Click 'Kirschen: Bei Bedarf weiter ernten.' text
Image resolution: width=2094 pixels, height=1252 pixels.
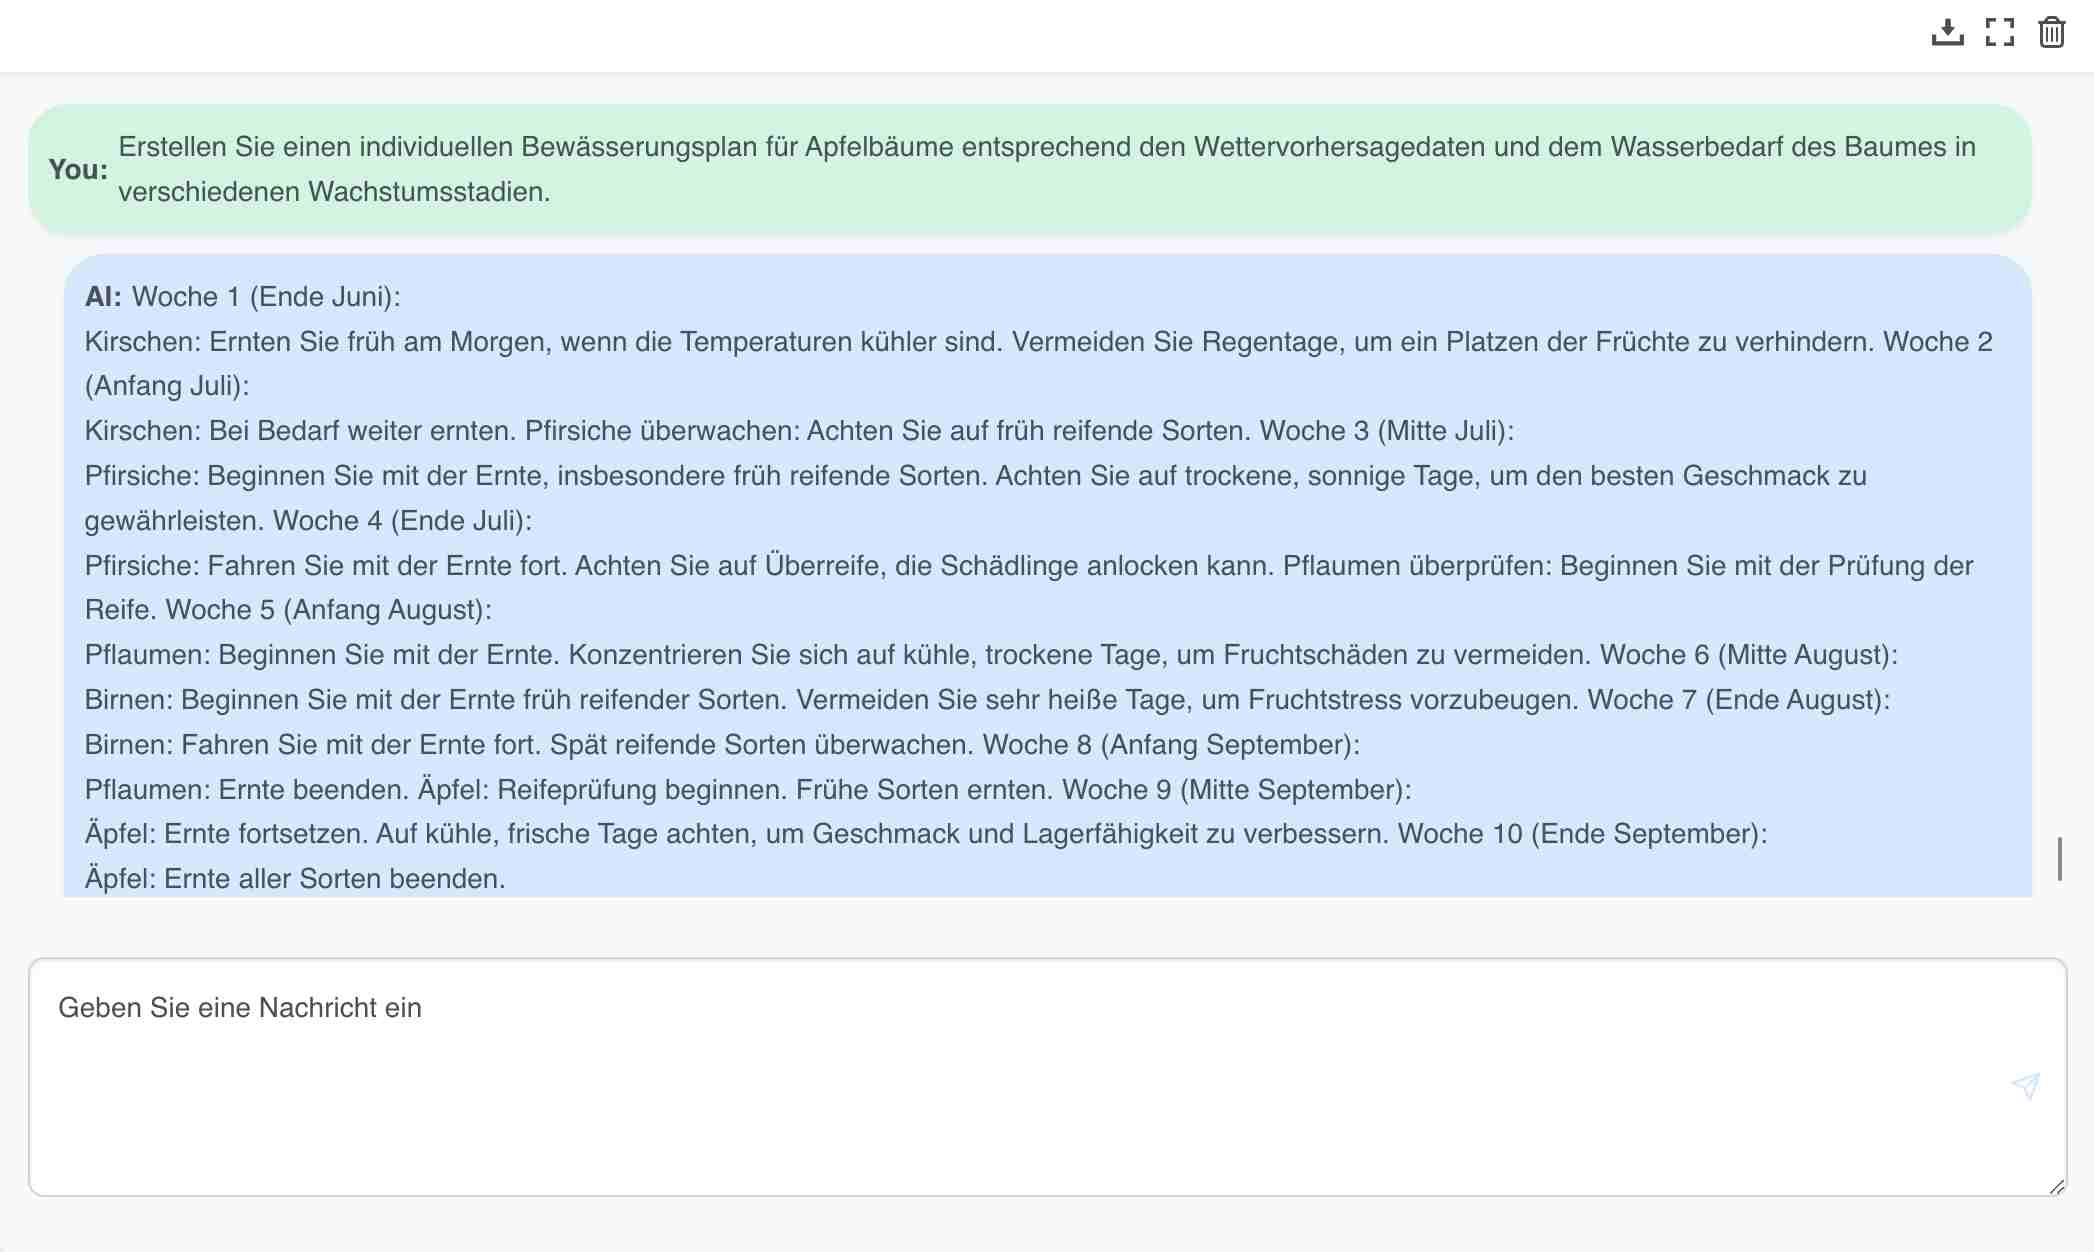click(x=300, y=431)
